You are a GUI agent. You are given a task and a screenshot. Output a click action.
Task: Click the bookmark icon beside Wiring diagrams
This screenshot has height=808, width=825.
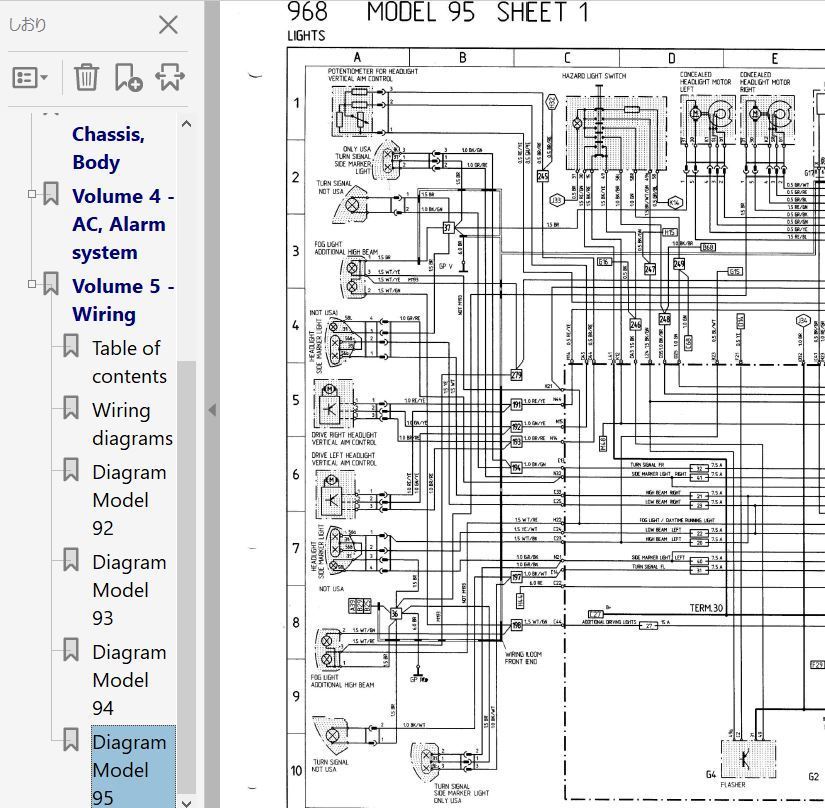(71, 408)
